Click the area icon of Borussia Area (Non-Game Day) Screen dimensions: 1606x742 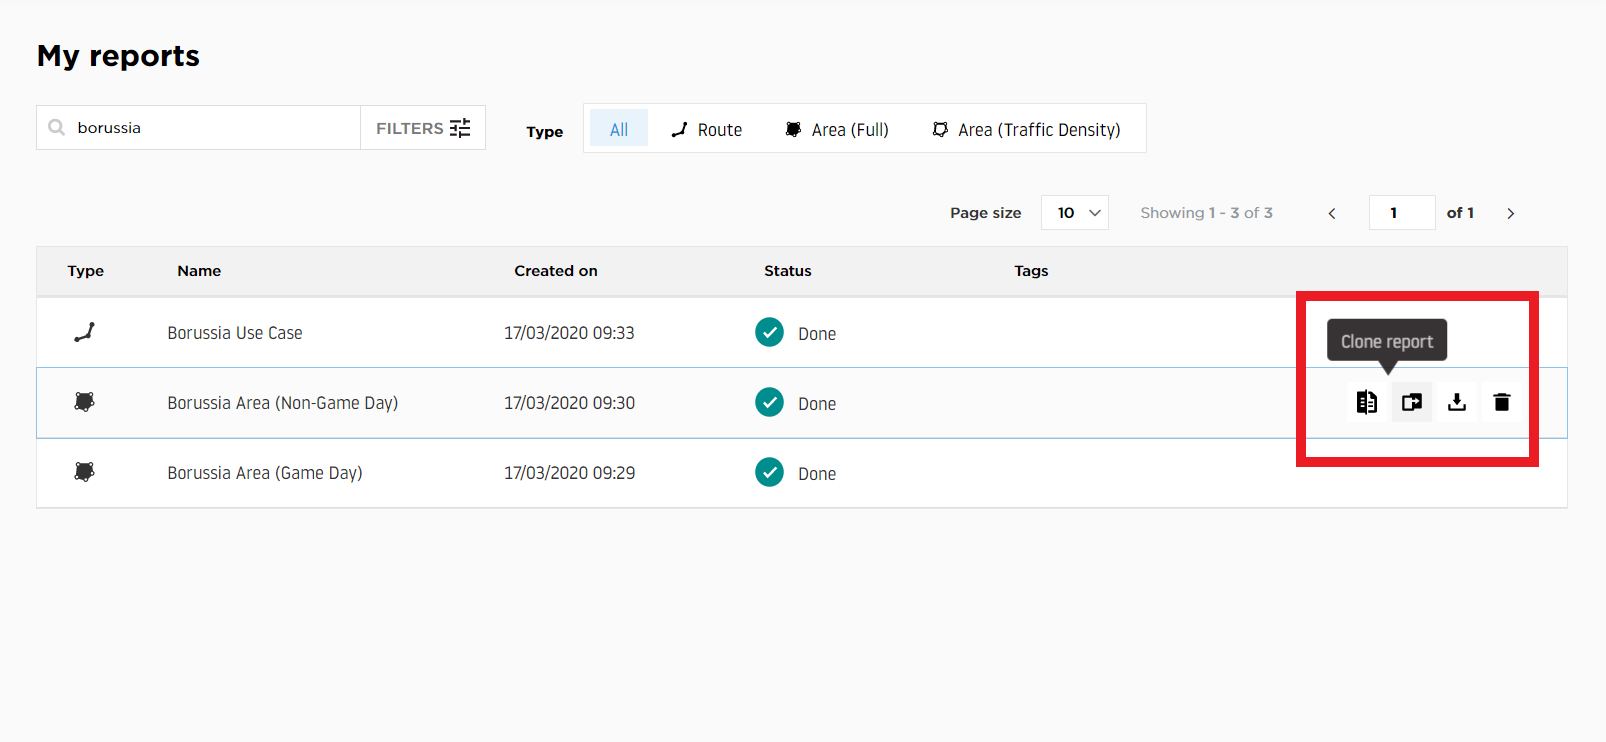coord(85,402)
